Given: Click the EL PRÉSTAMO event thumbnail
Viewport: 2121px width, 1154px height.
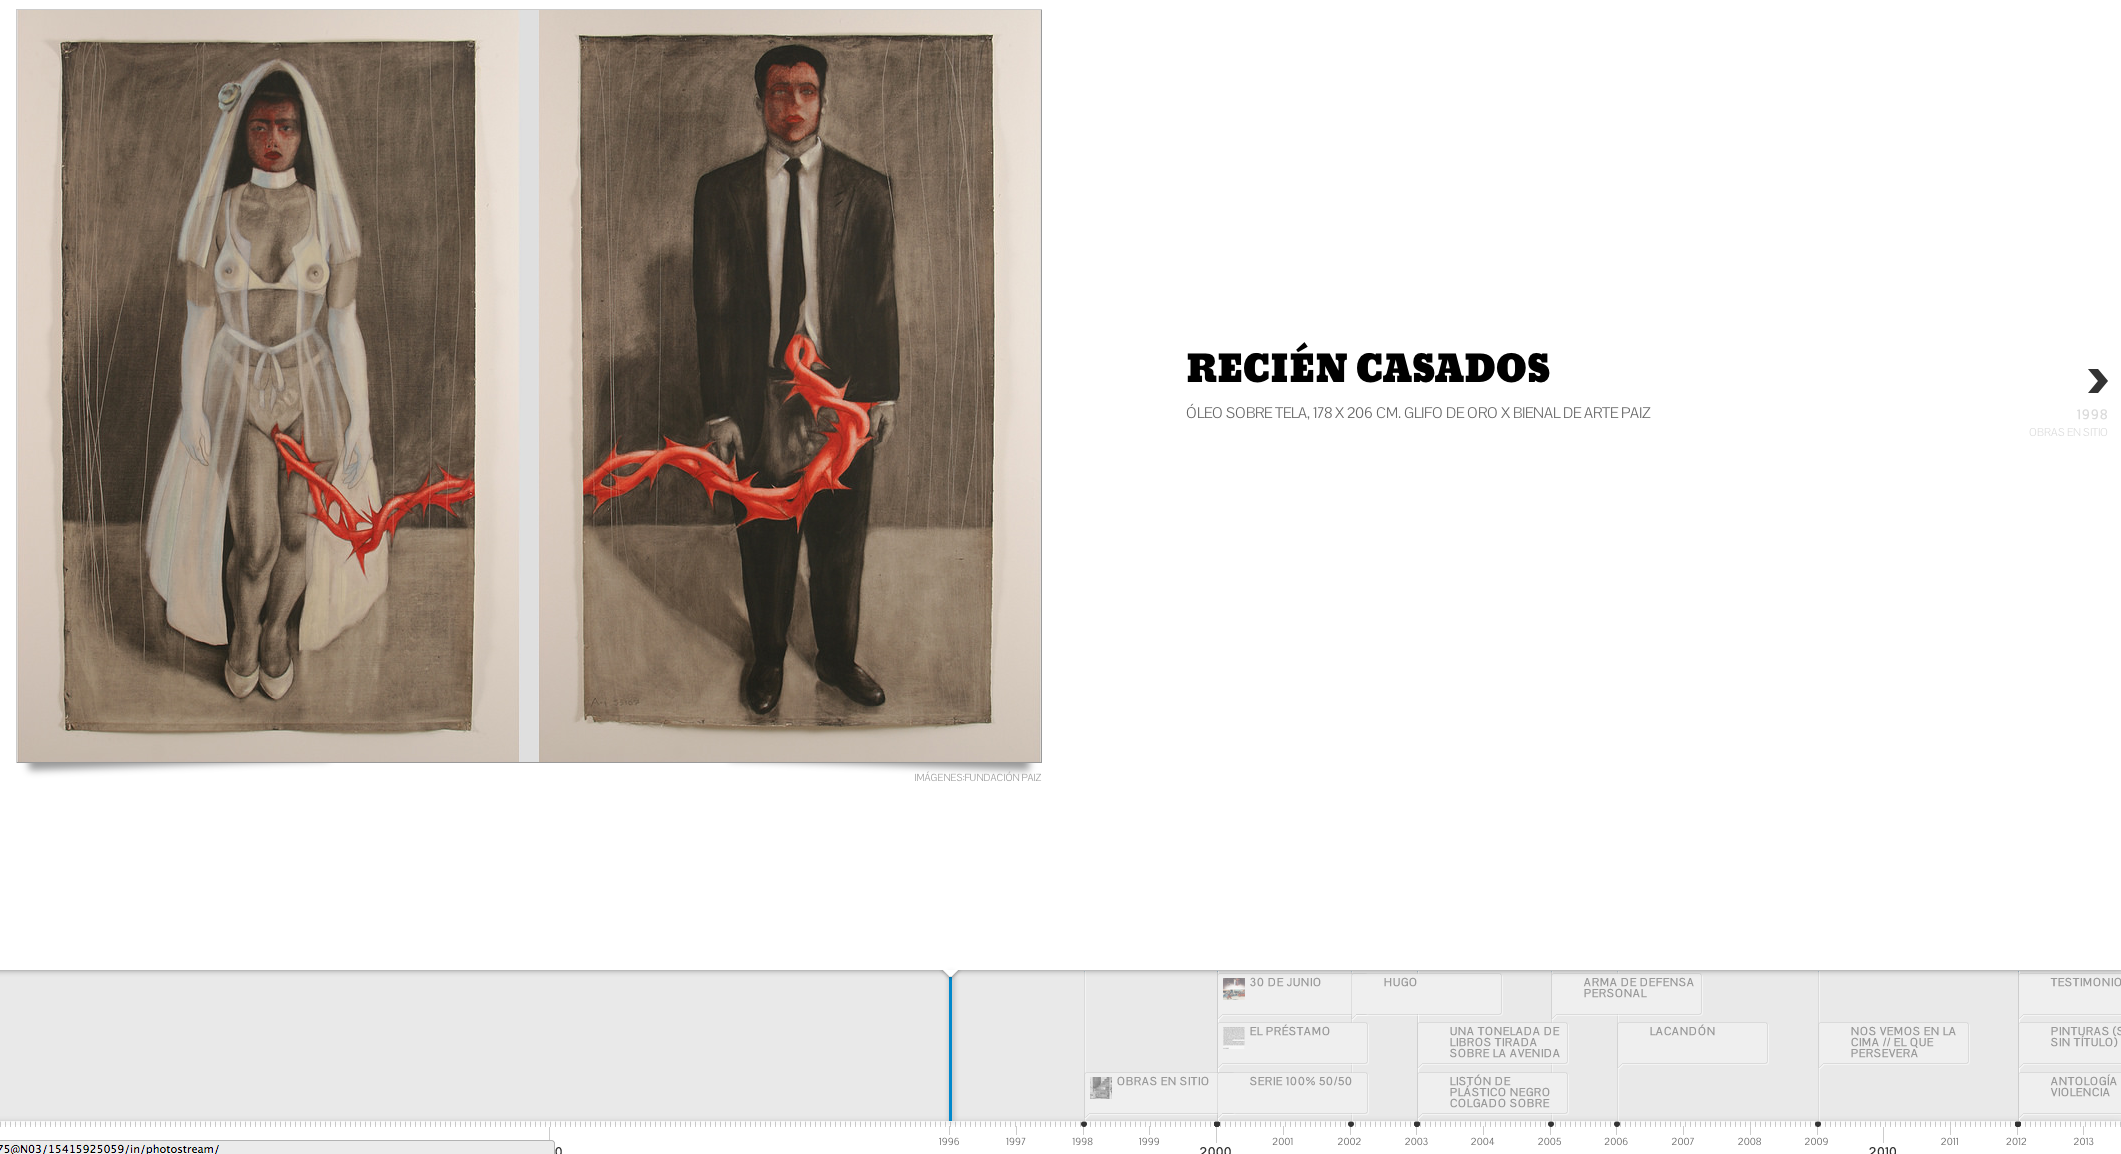Looking at the screenshot, I should click(x=1234, y=1037).
